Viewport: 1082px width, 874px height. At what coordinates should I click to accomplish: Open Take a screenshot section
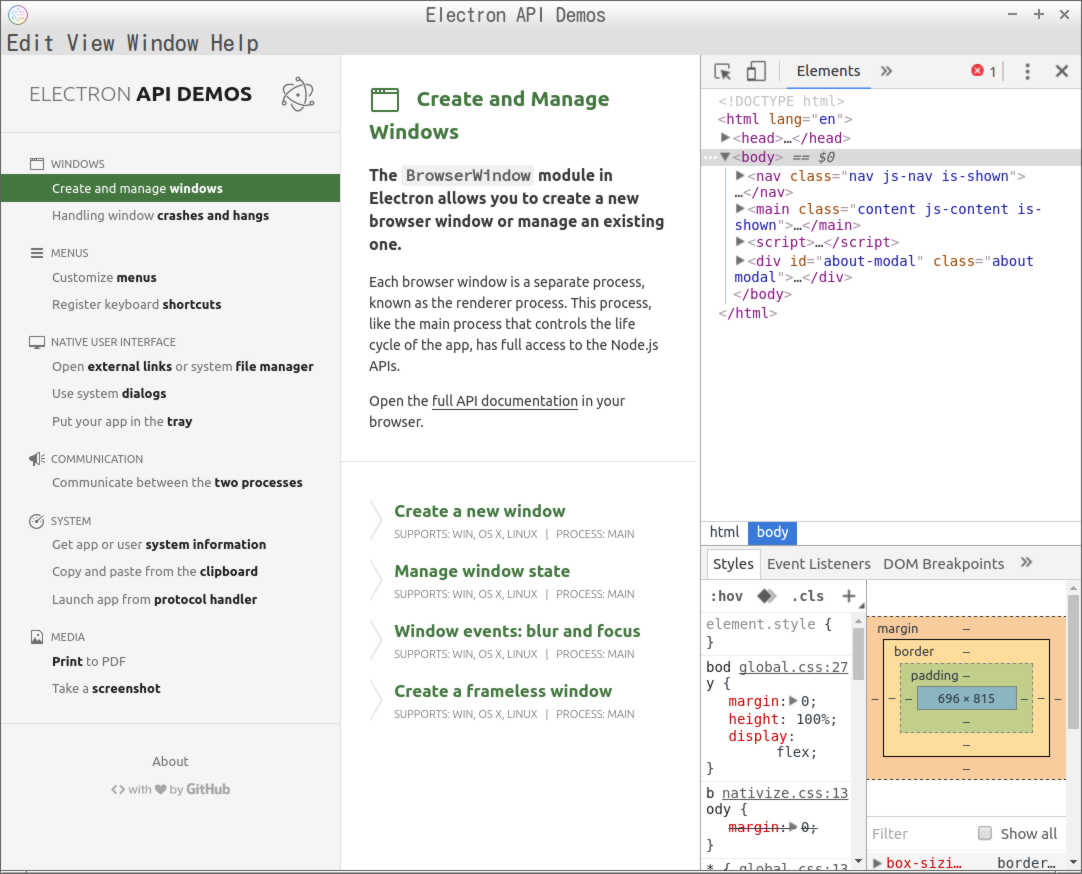(x=106, y=688)
